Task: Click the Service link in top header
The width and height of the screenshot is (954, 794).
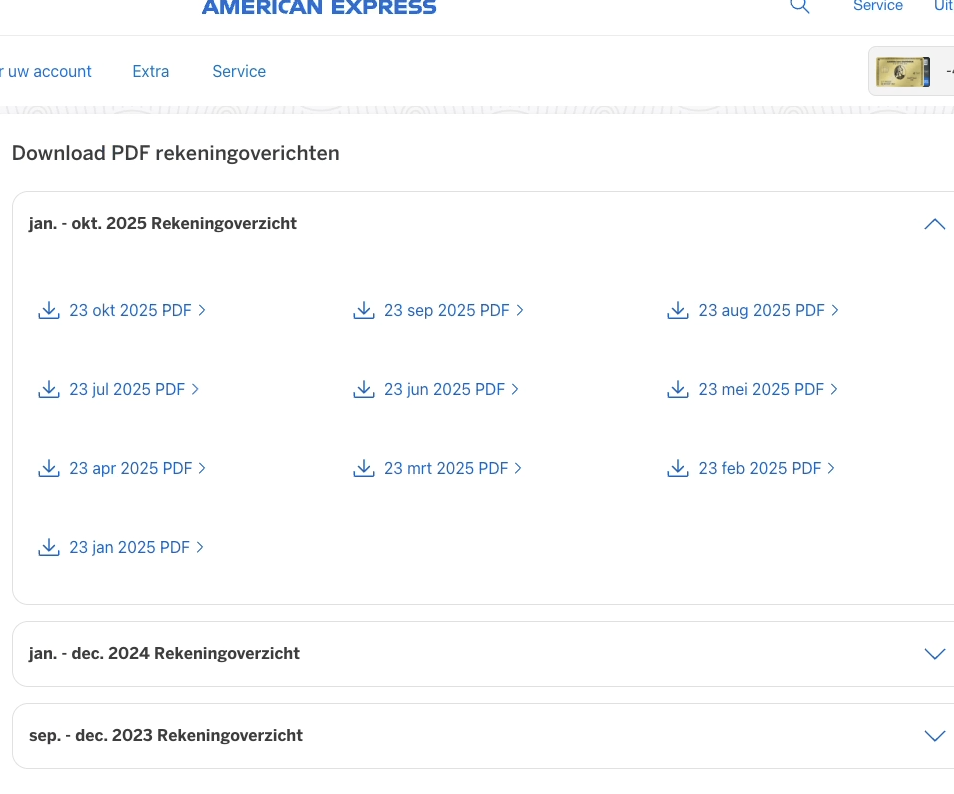Action: click(x=877, y=5)
